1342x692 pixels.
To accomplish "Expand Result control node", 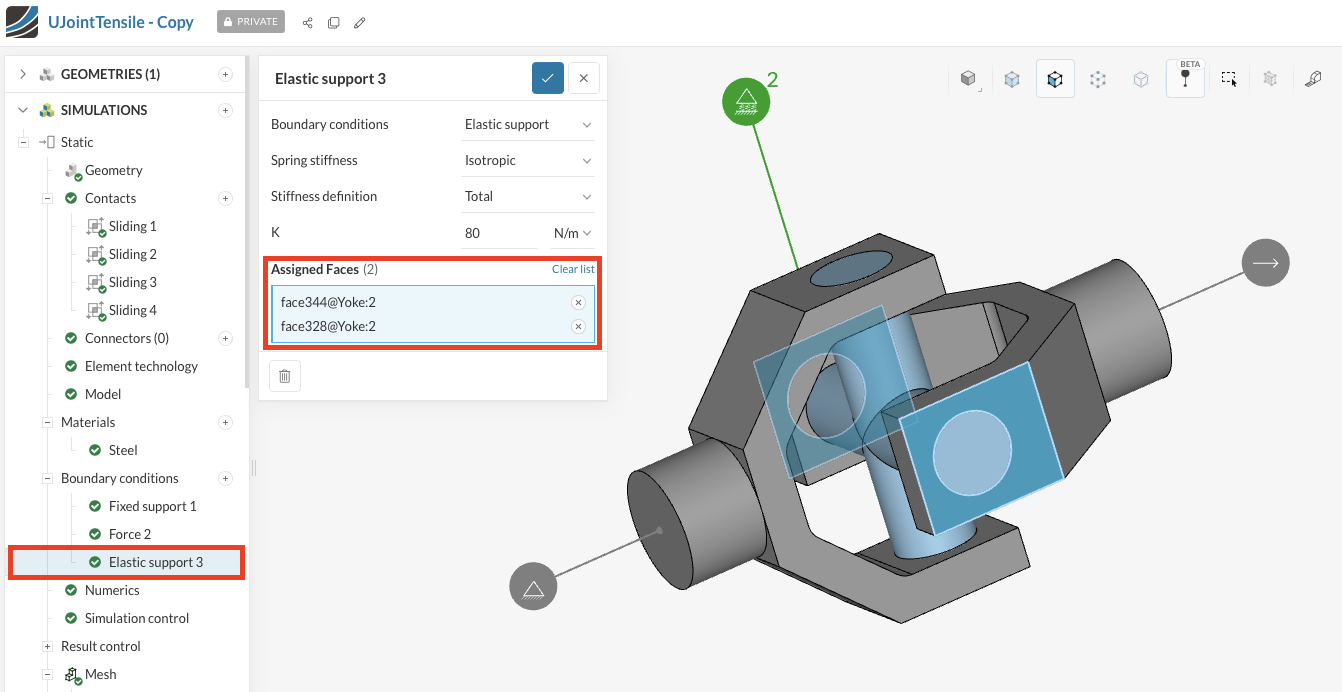I will pyautogui.click(x=47, y=646).
